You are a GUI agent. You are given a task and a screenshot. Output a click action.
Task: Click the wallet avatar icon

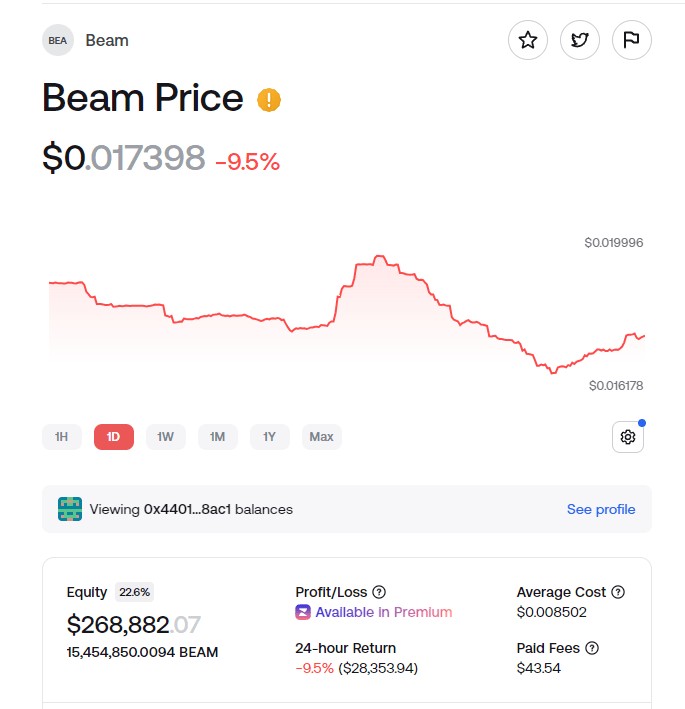click(x=70, y=509)
